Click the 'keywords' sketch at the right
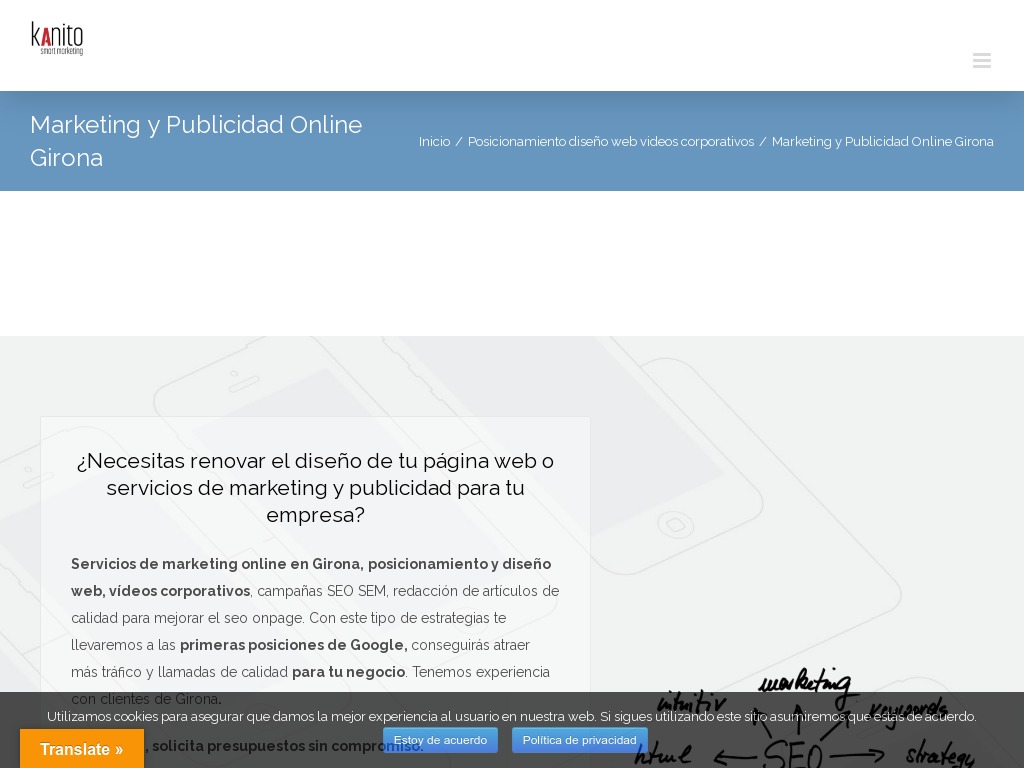The height and width of the screenshot is (768, 1024). point(910,708)
